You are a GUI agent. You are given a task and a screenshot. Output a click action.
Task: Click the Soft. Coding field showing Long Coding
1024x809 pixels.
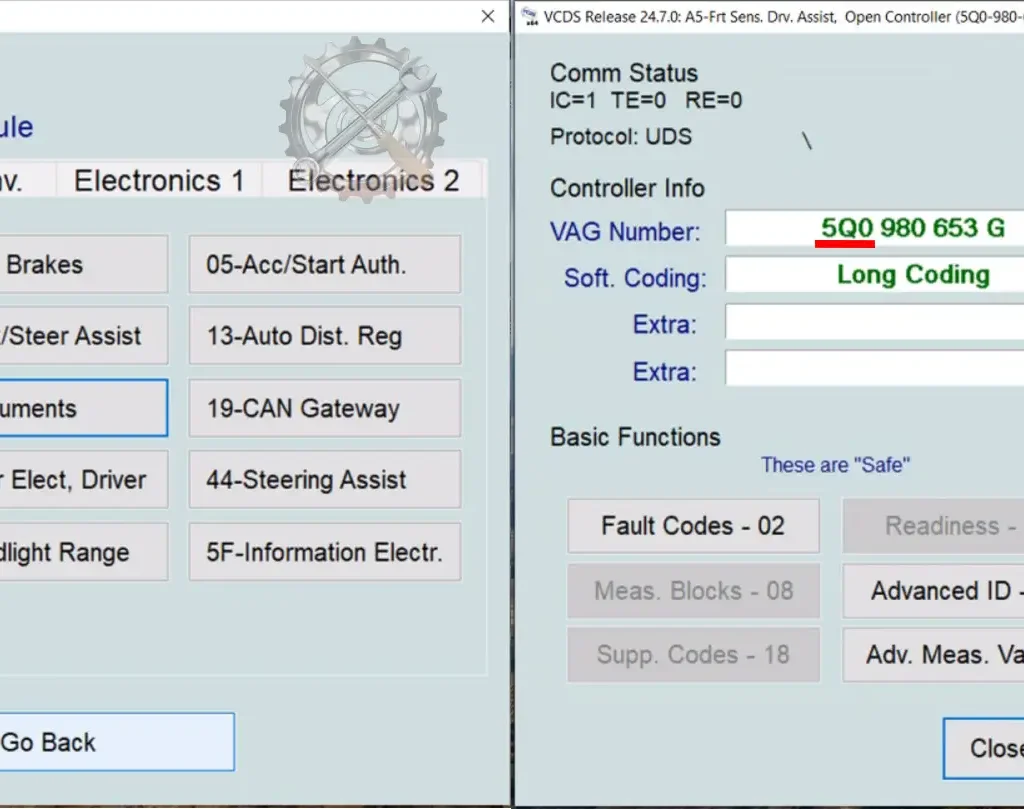point(874,275)
